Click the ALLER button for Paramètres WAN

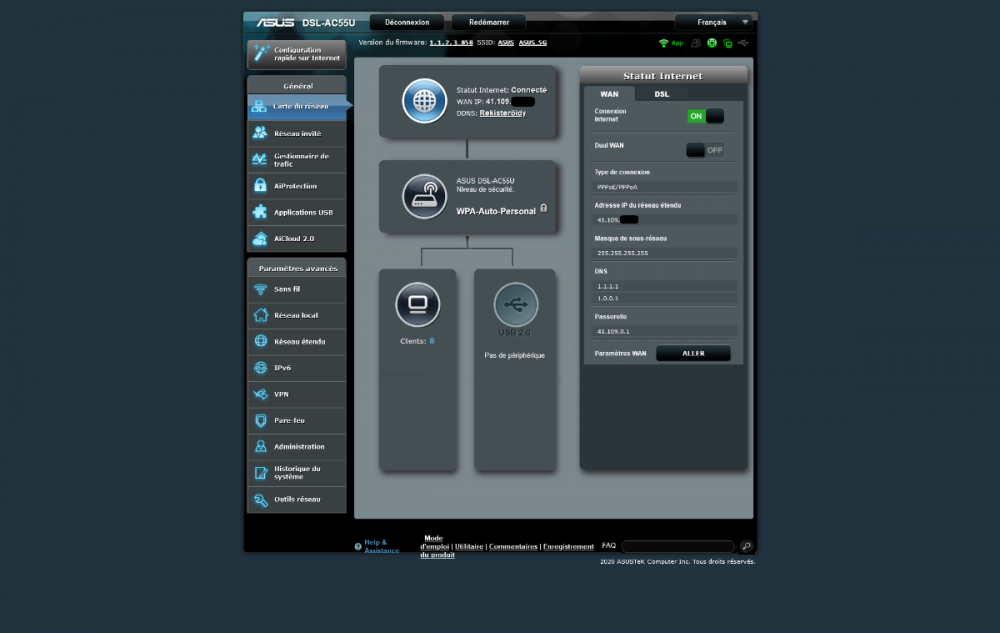[693, 353]
